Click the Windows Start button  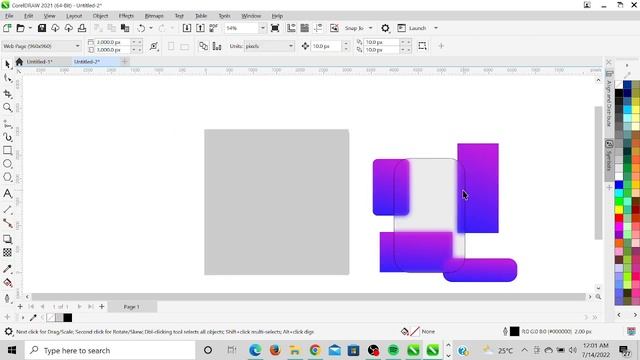[x=11, y=350]
